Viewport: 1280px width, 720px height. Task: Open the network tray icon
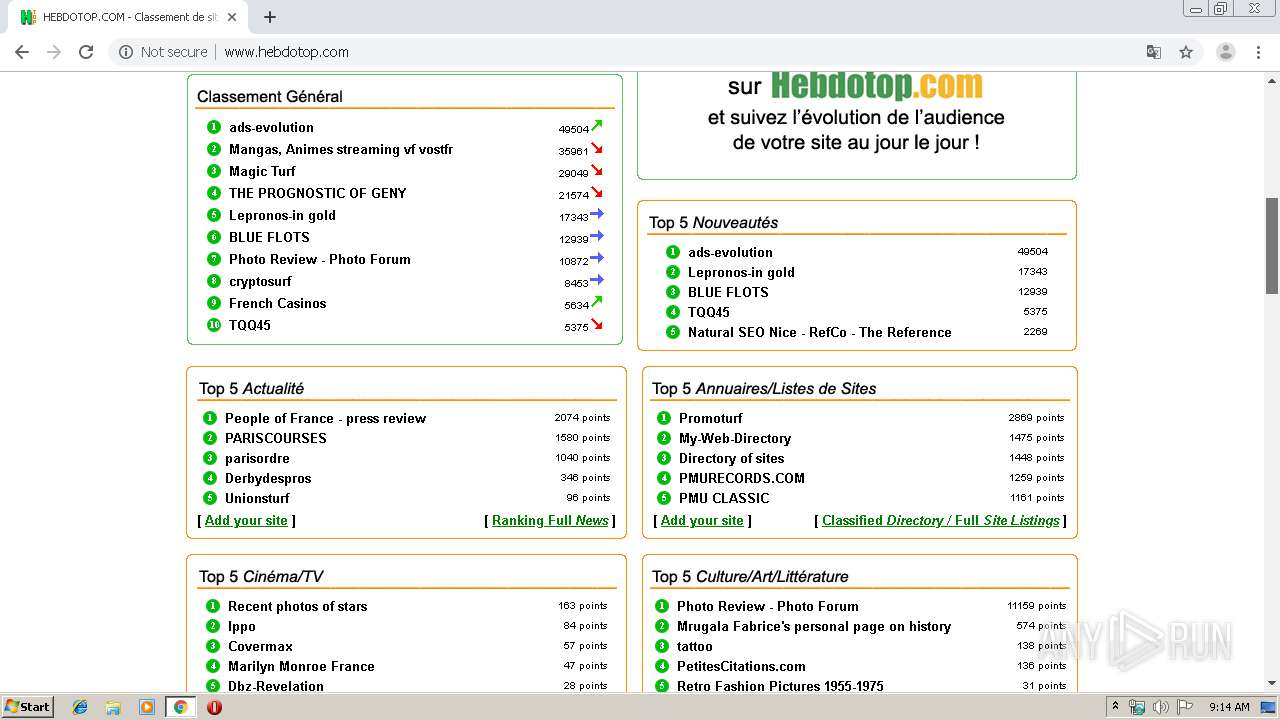pos(1137,707)
